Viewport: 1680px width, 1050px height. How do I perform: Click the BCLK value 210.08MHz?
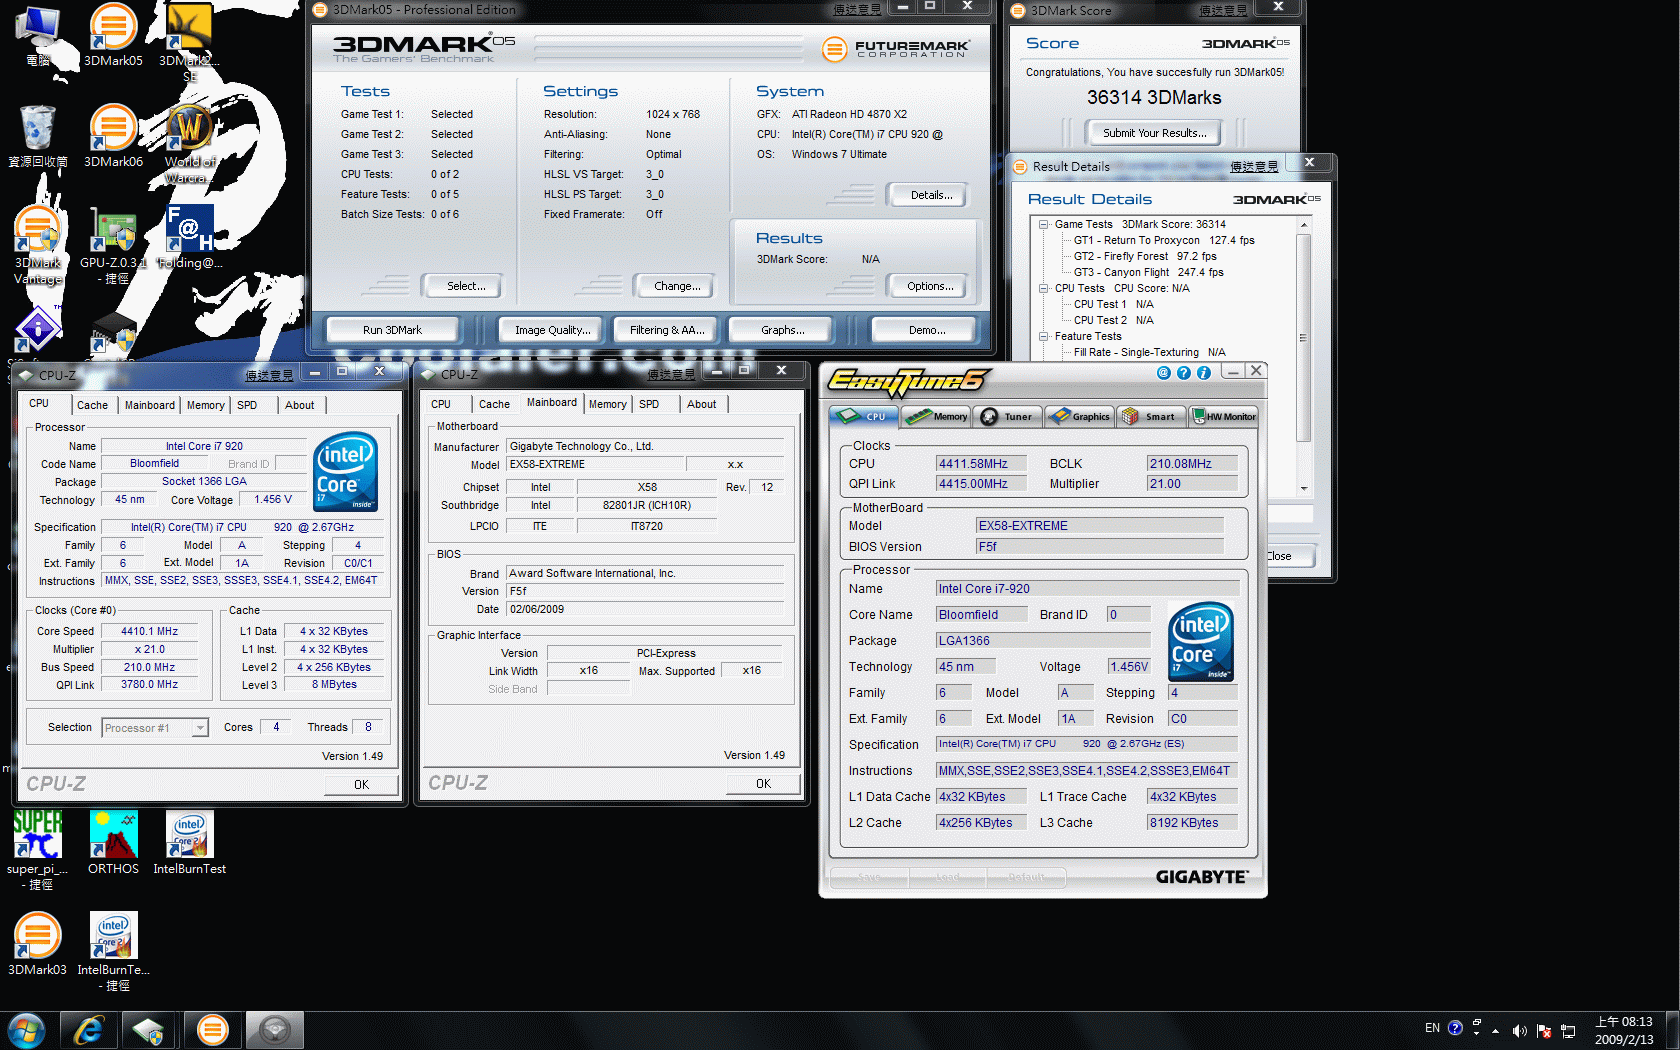coord(1192,463)
